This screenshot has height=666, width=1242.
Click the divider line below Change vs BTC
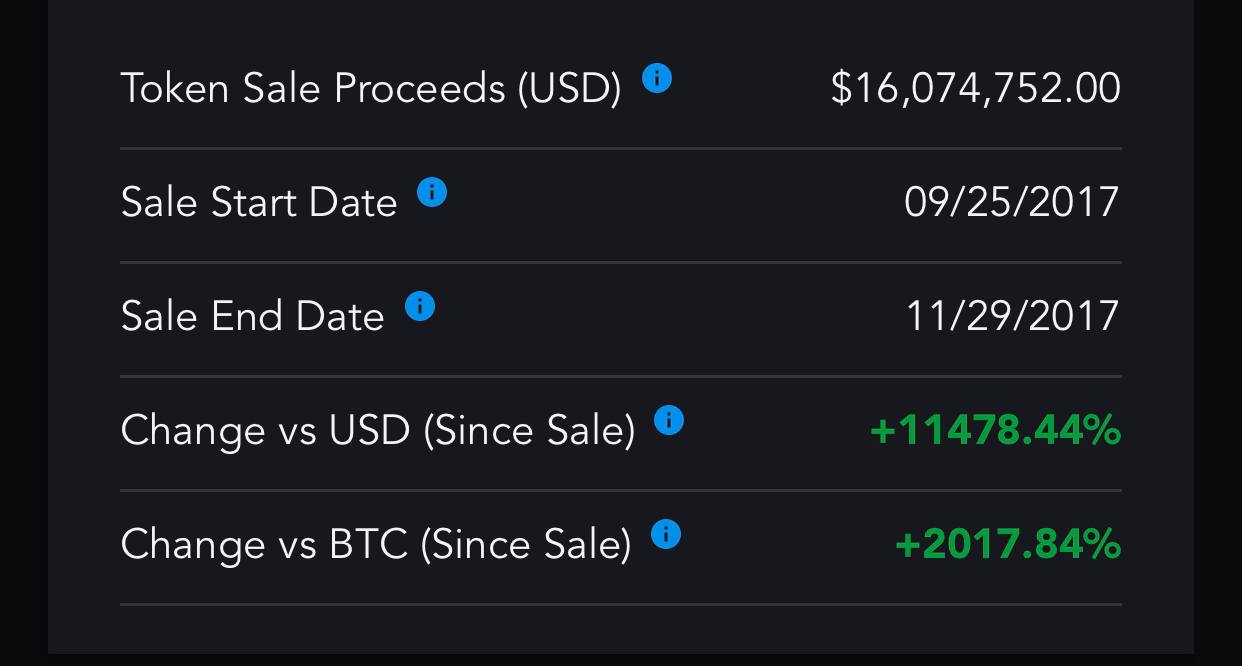(x=621, y=604)
